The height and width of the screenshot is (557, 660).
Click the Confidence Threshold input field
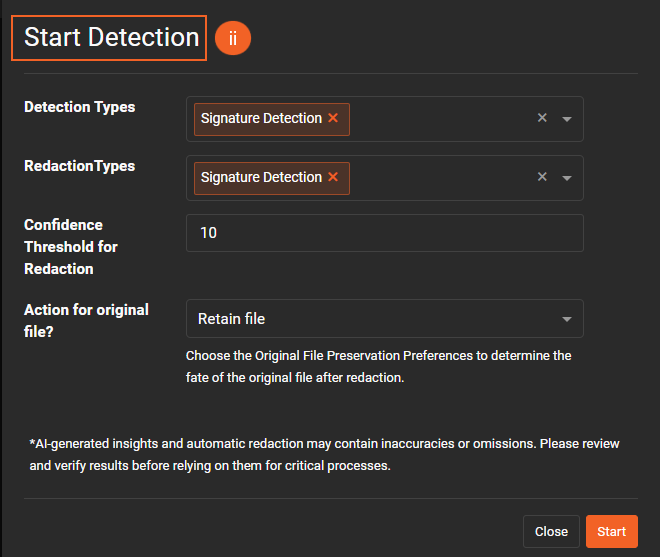(384, 233)
